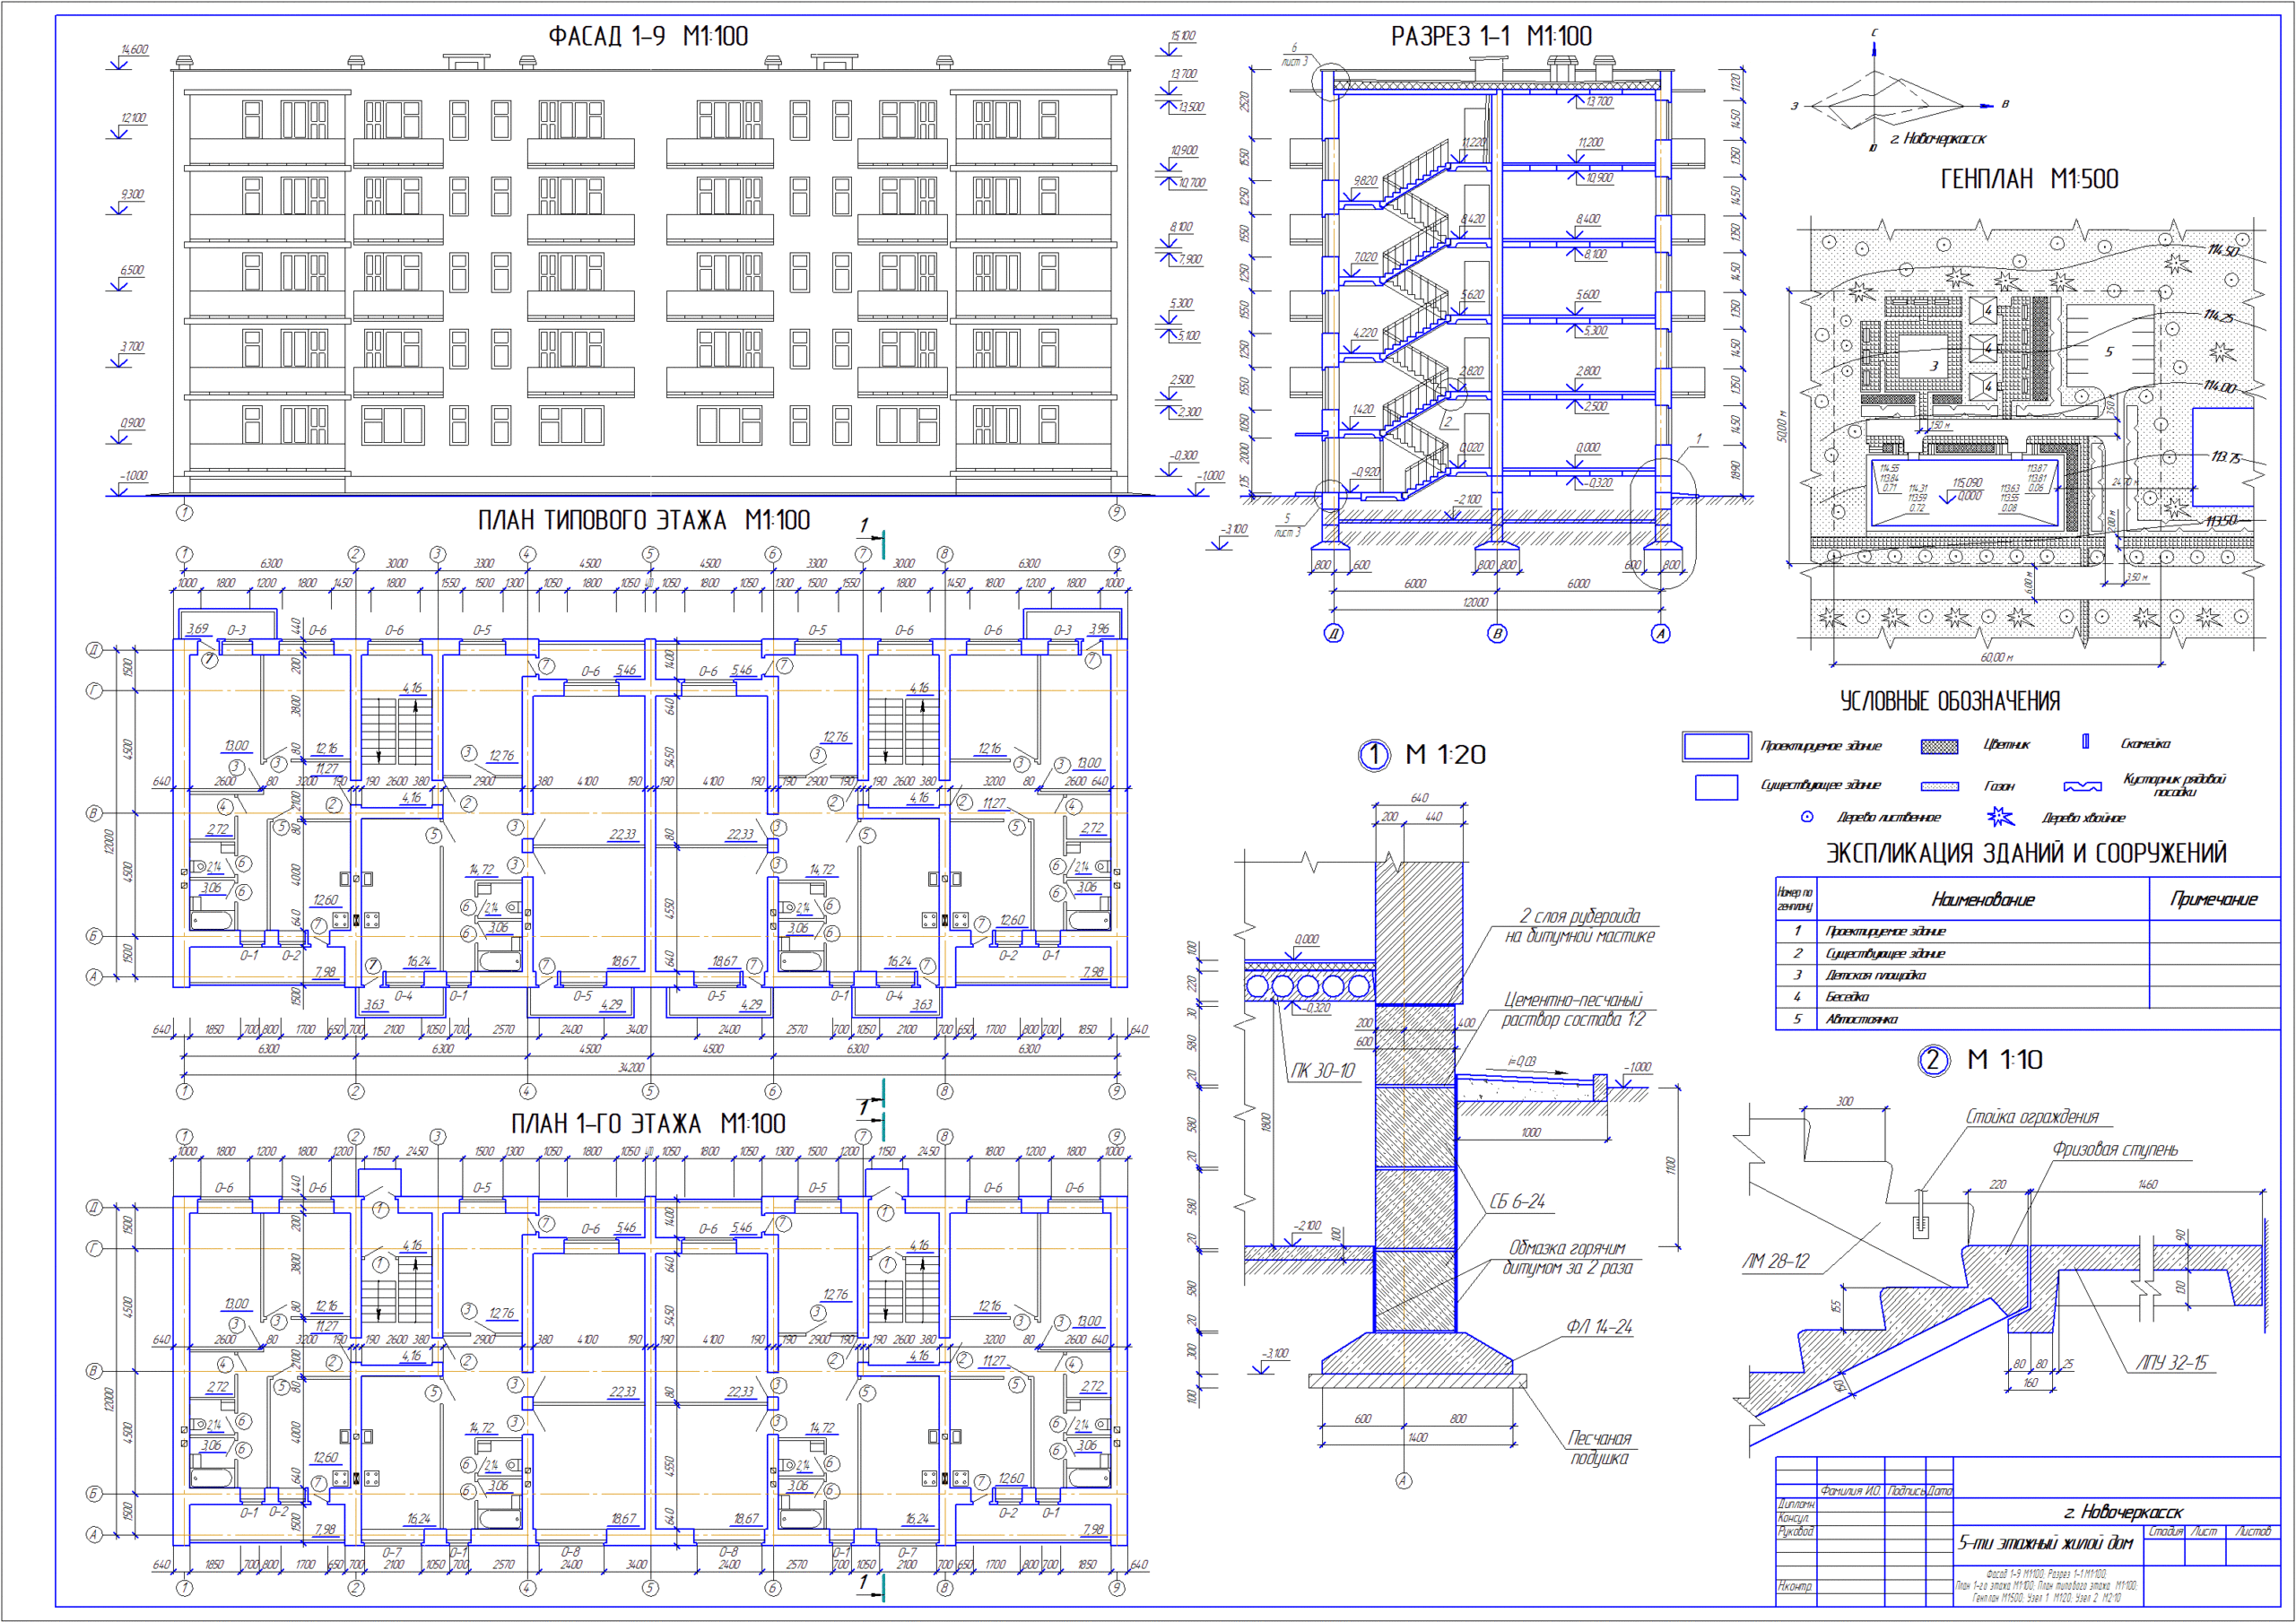Click 'г. Новочеркасск' under the north arrow
2296x1622 pixels.
pos(1937,139)
